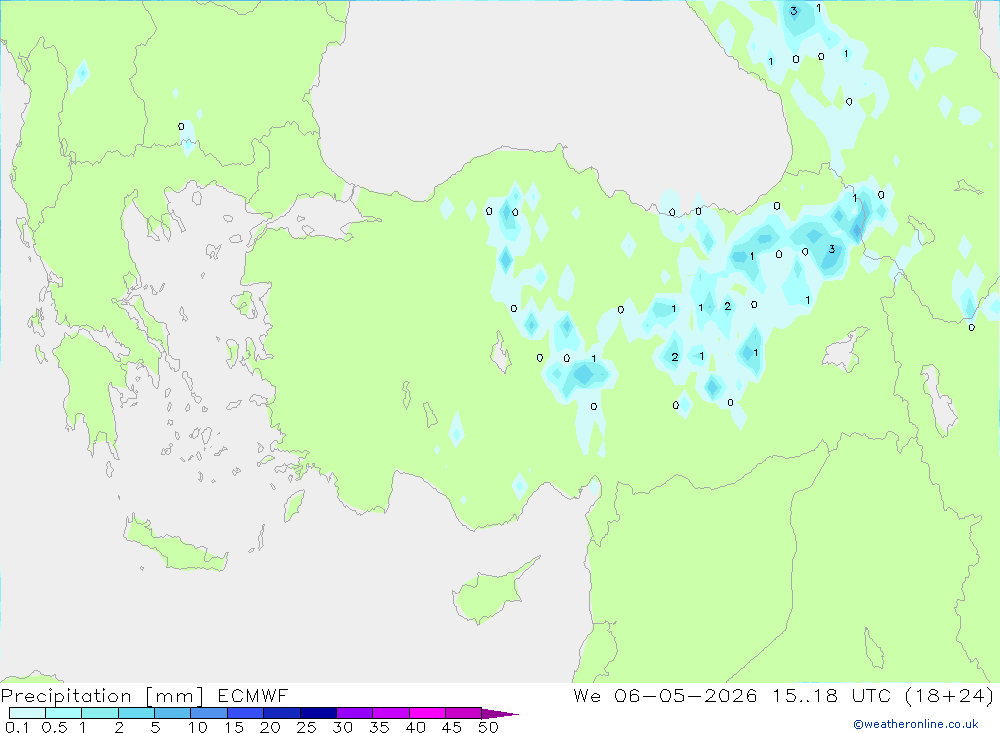Click the '(18+24)' forecast offset text
This screenshot has width=1000, height=733.
click(950, 696)
